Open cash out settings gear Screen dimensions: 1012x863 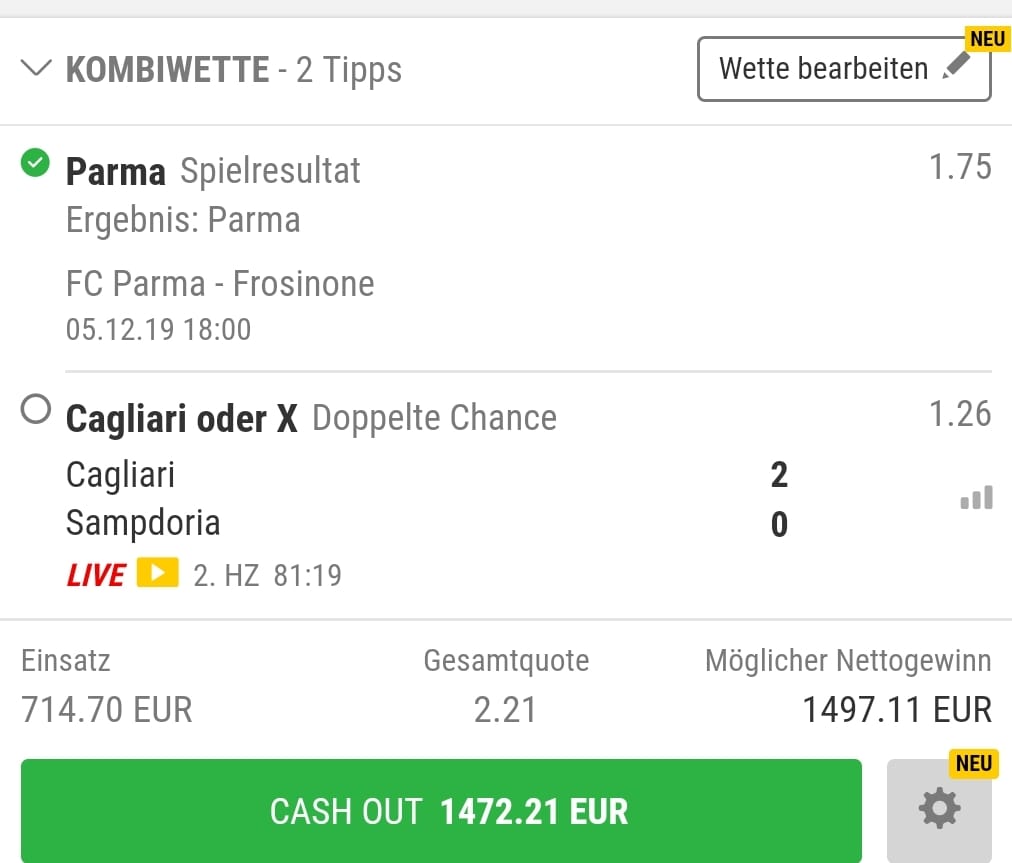[x=939, y=809]
